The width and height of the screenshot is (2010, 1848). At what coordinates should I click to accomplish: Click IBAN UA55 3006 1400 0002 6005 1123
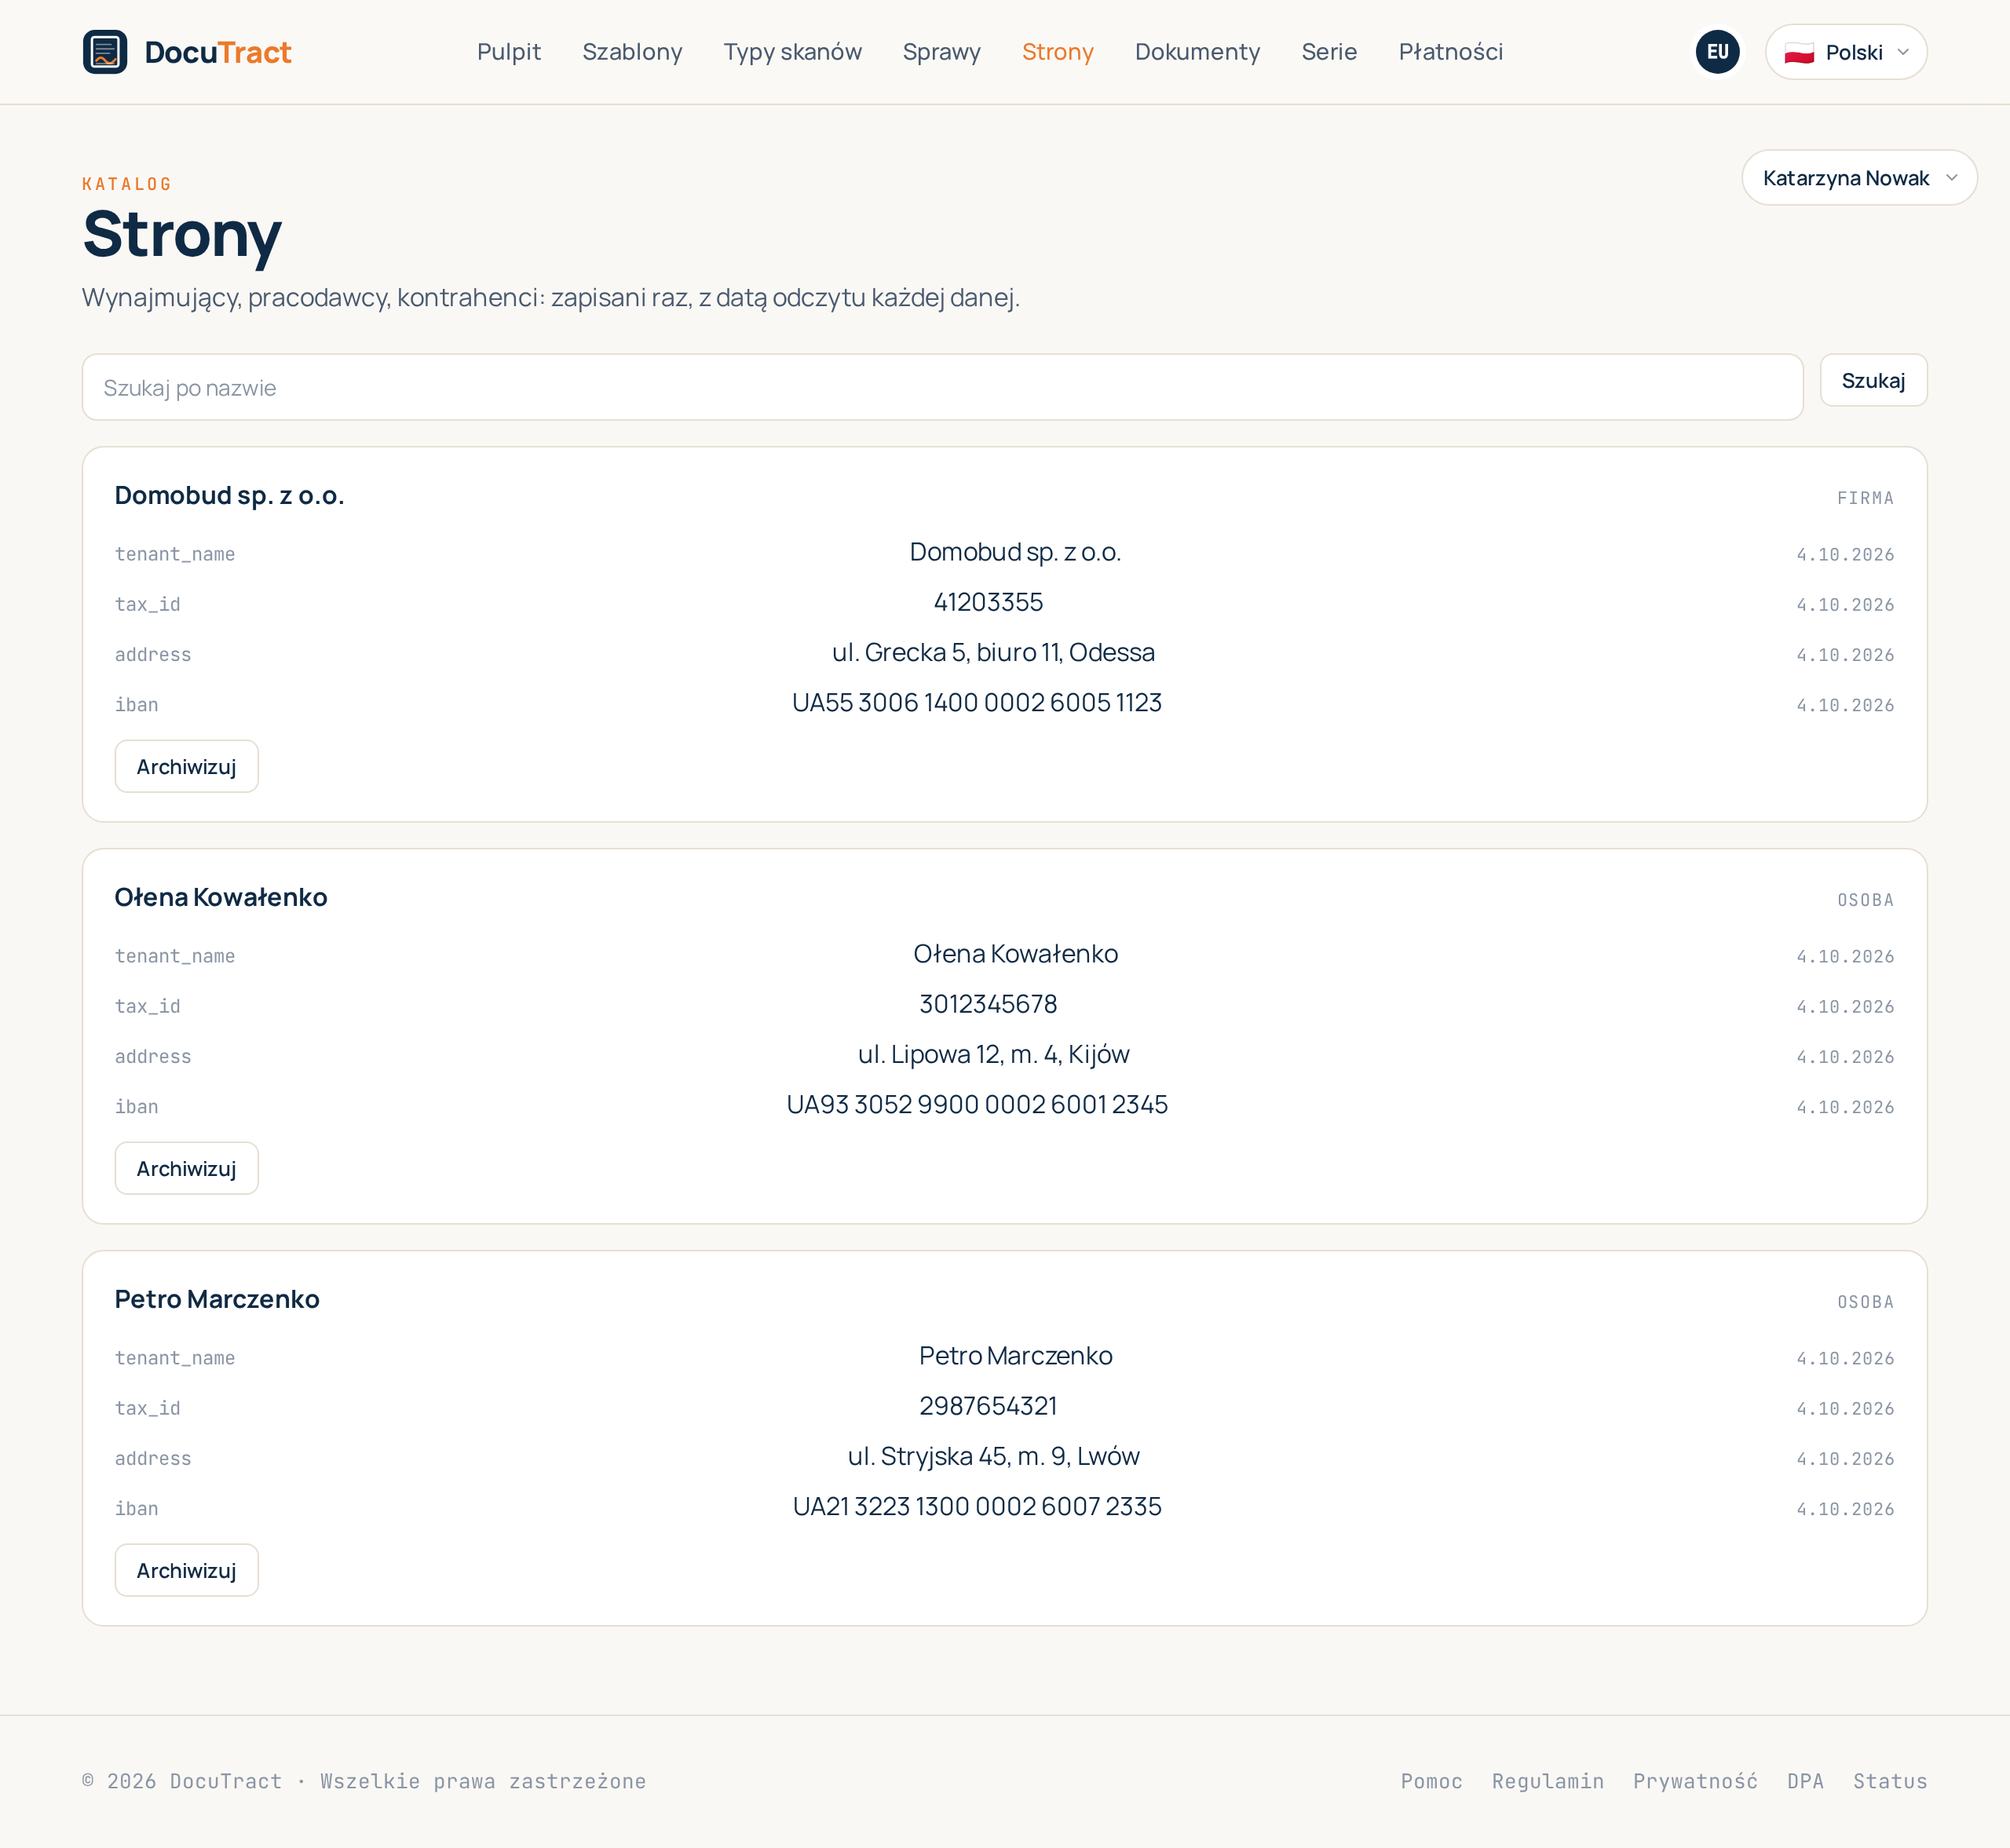976,703
